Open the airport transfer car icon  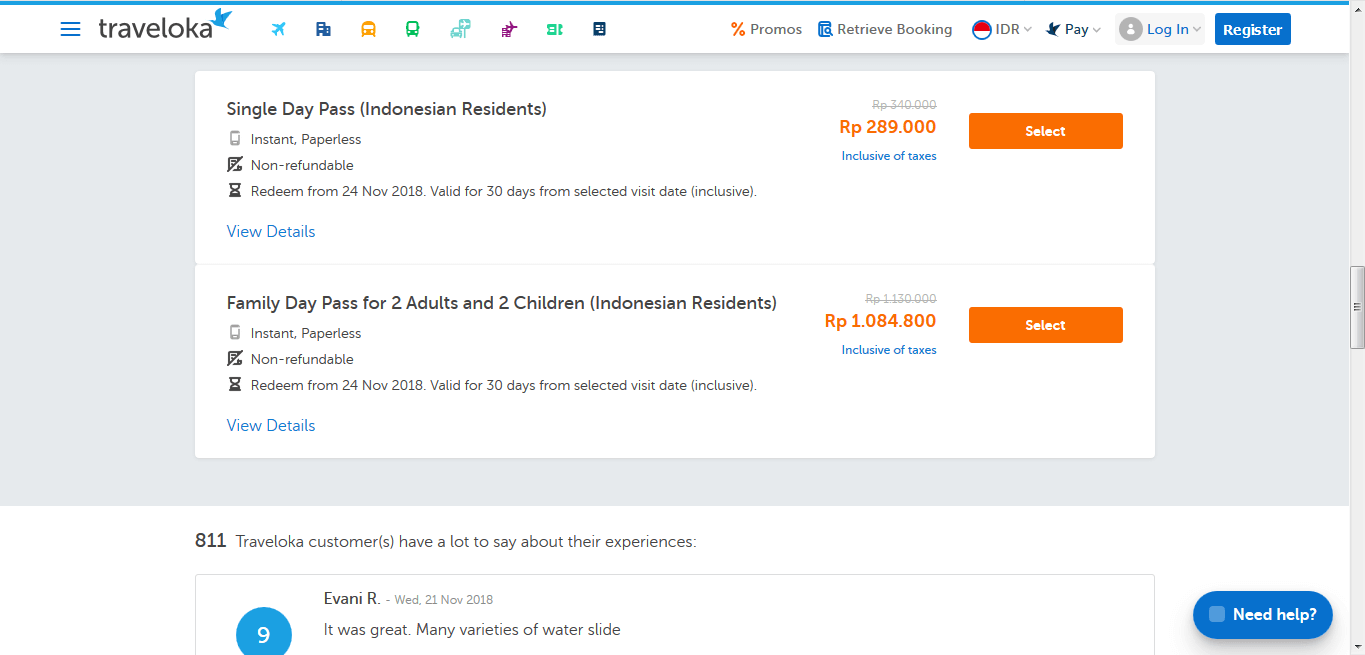click(460, 29)
